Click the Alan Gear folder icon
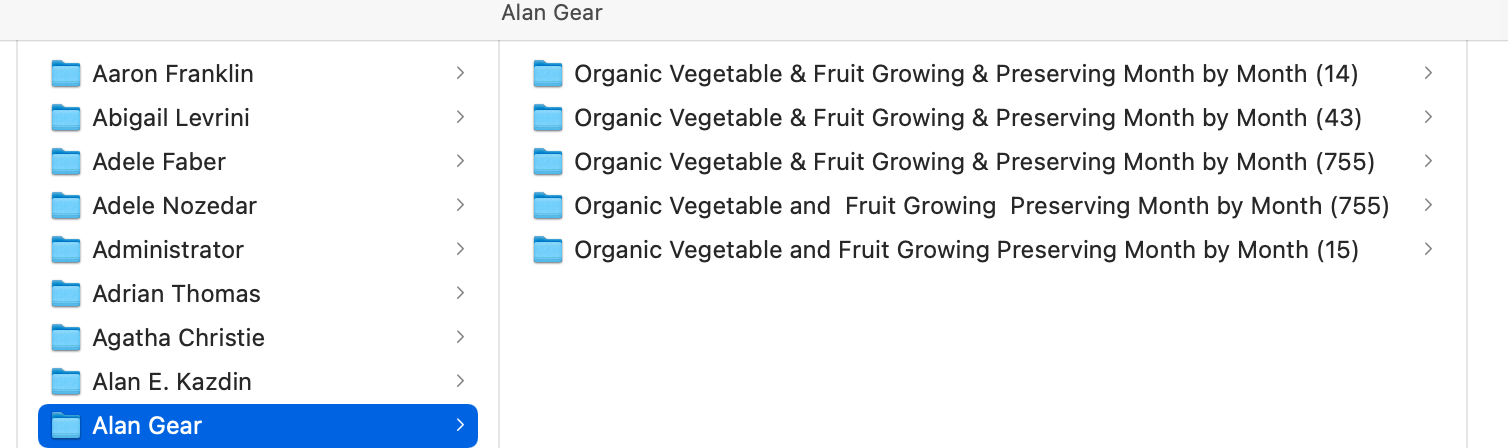The height and width of the screenshot is (448, 1508). tap(66, 426)
